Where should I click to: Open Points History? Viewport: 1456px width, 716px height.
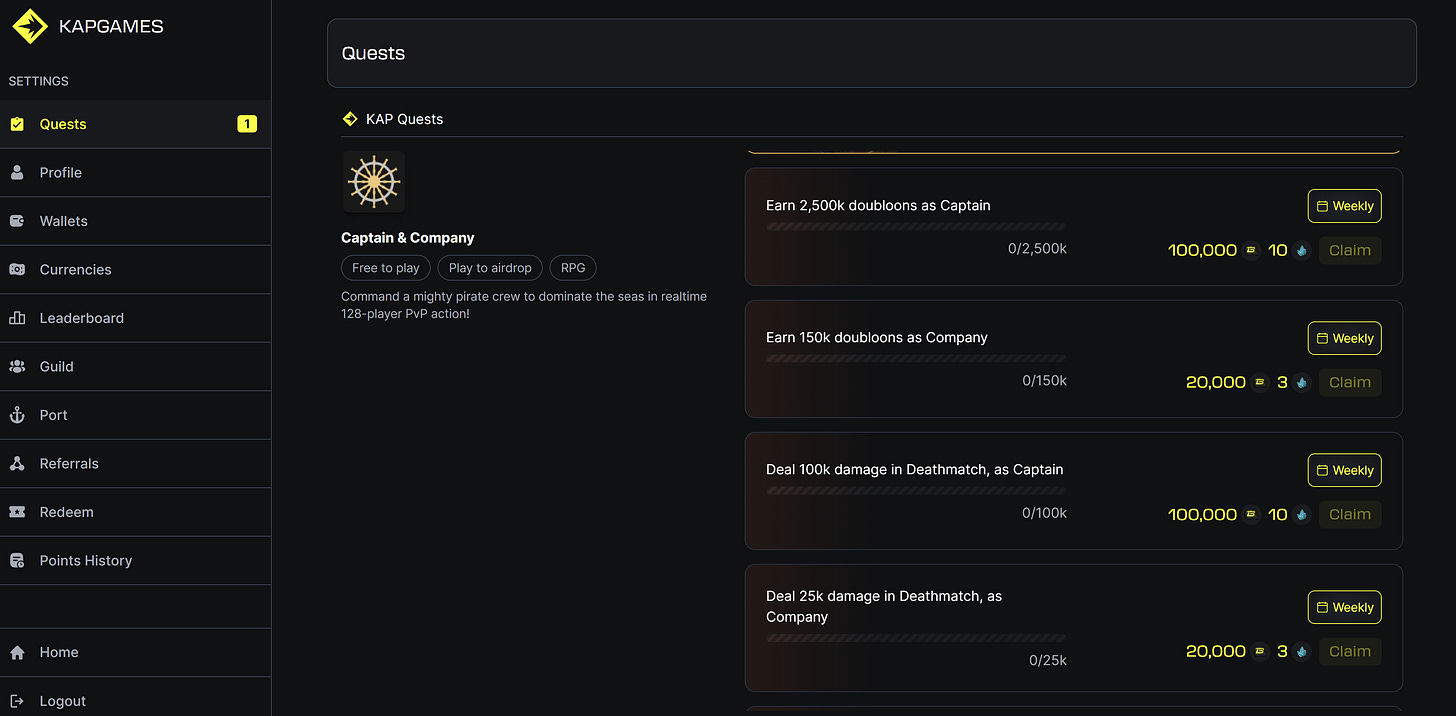[x=135, y=560]
